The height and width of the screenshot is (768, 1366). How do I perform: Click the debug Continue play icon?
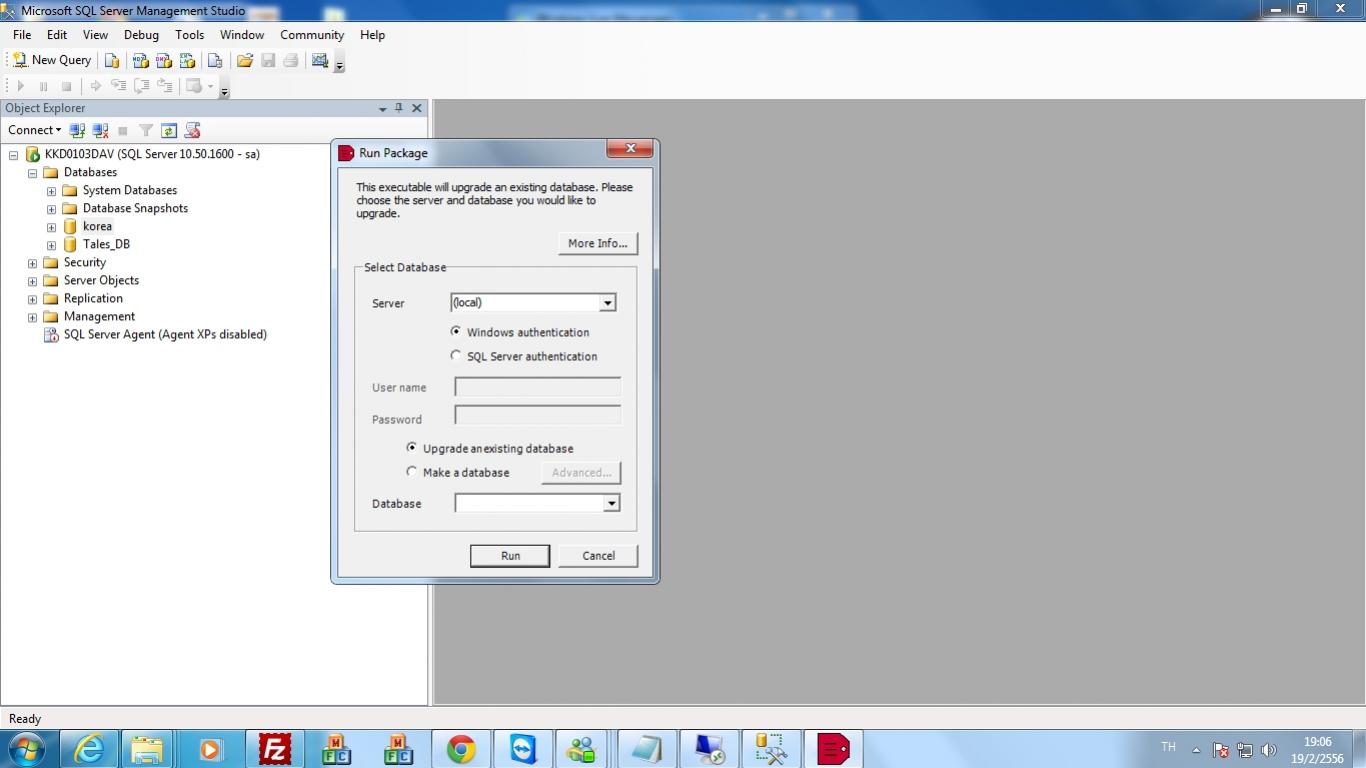coord(20,86)
